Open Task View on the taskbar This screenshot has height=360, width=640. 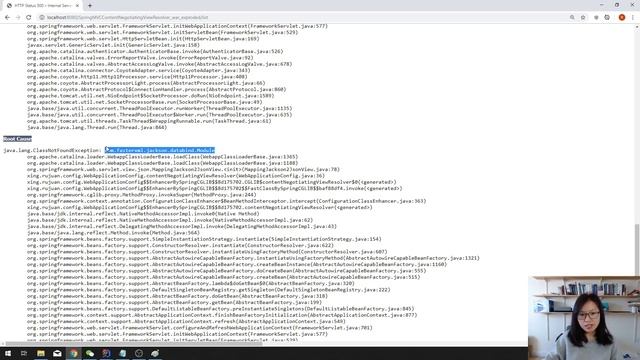(24, 353)
